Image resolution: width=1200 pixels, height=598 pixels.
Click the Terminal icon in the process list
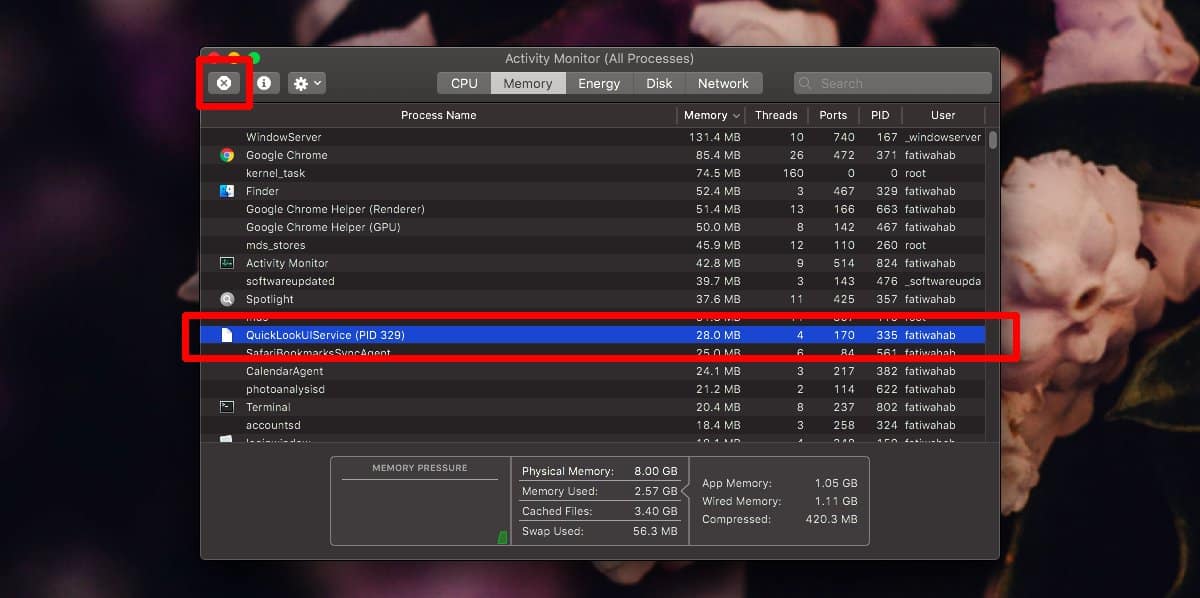[227, 407]
